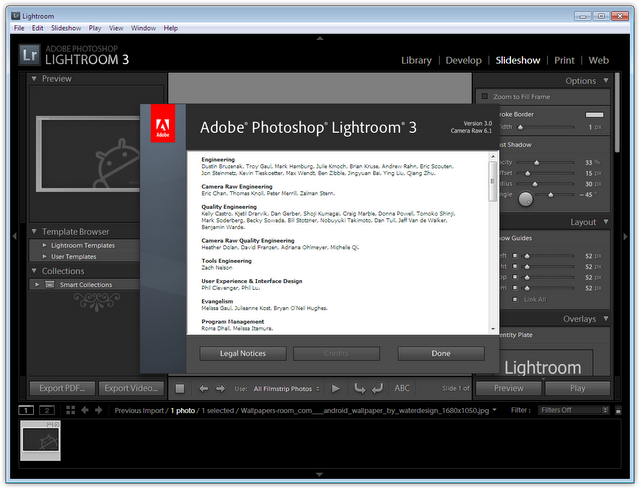Open the Edit menu

point(38,28)
